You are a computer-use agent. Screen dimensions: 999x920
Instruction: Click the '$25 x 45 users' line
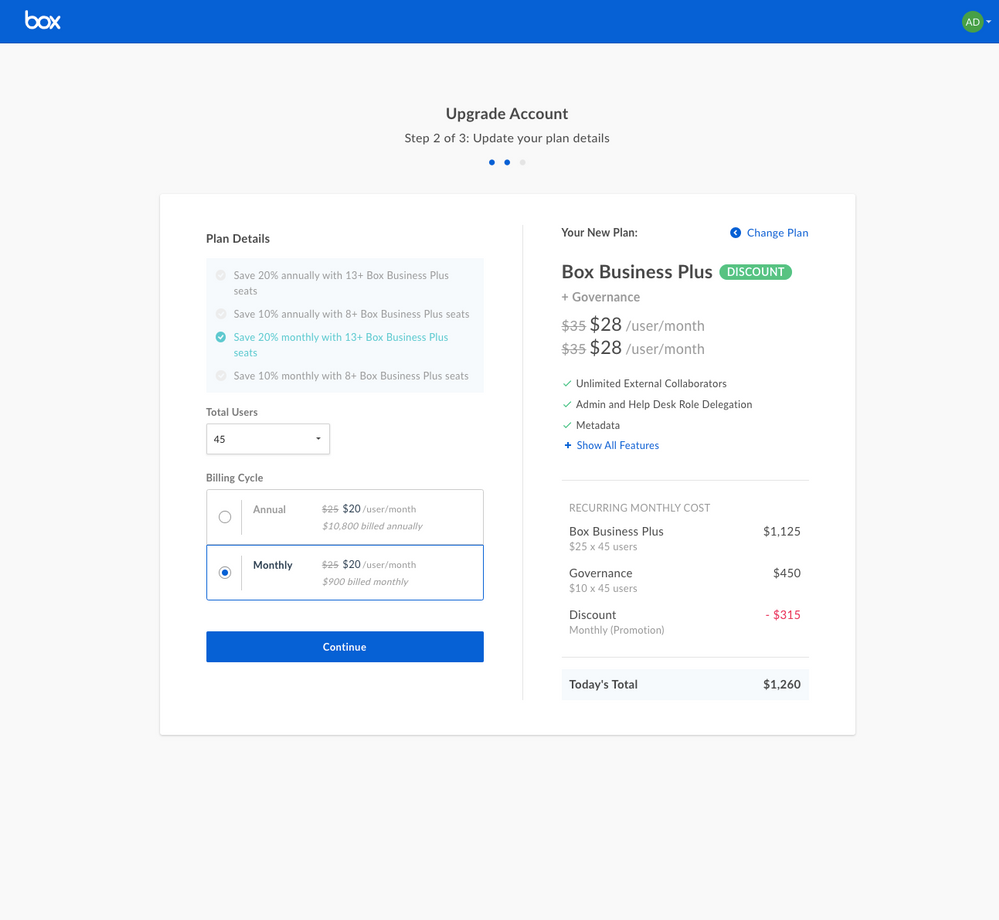click(603, 547)
